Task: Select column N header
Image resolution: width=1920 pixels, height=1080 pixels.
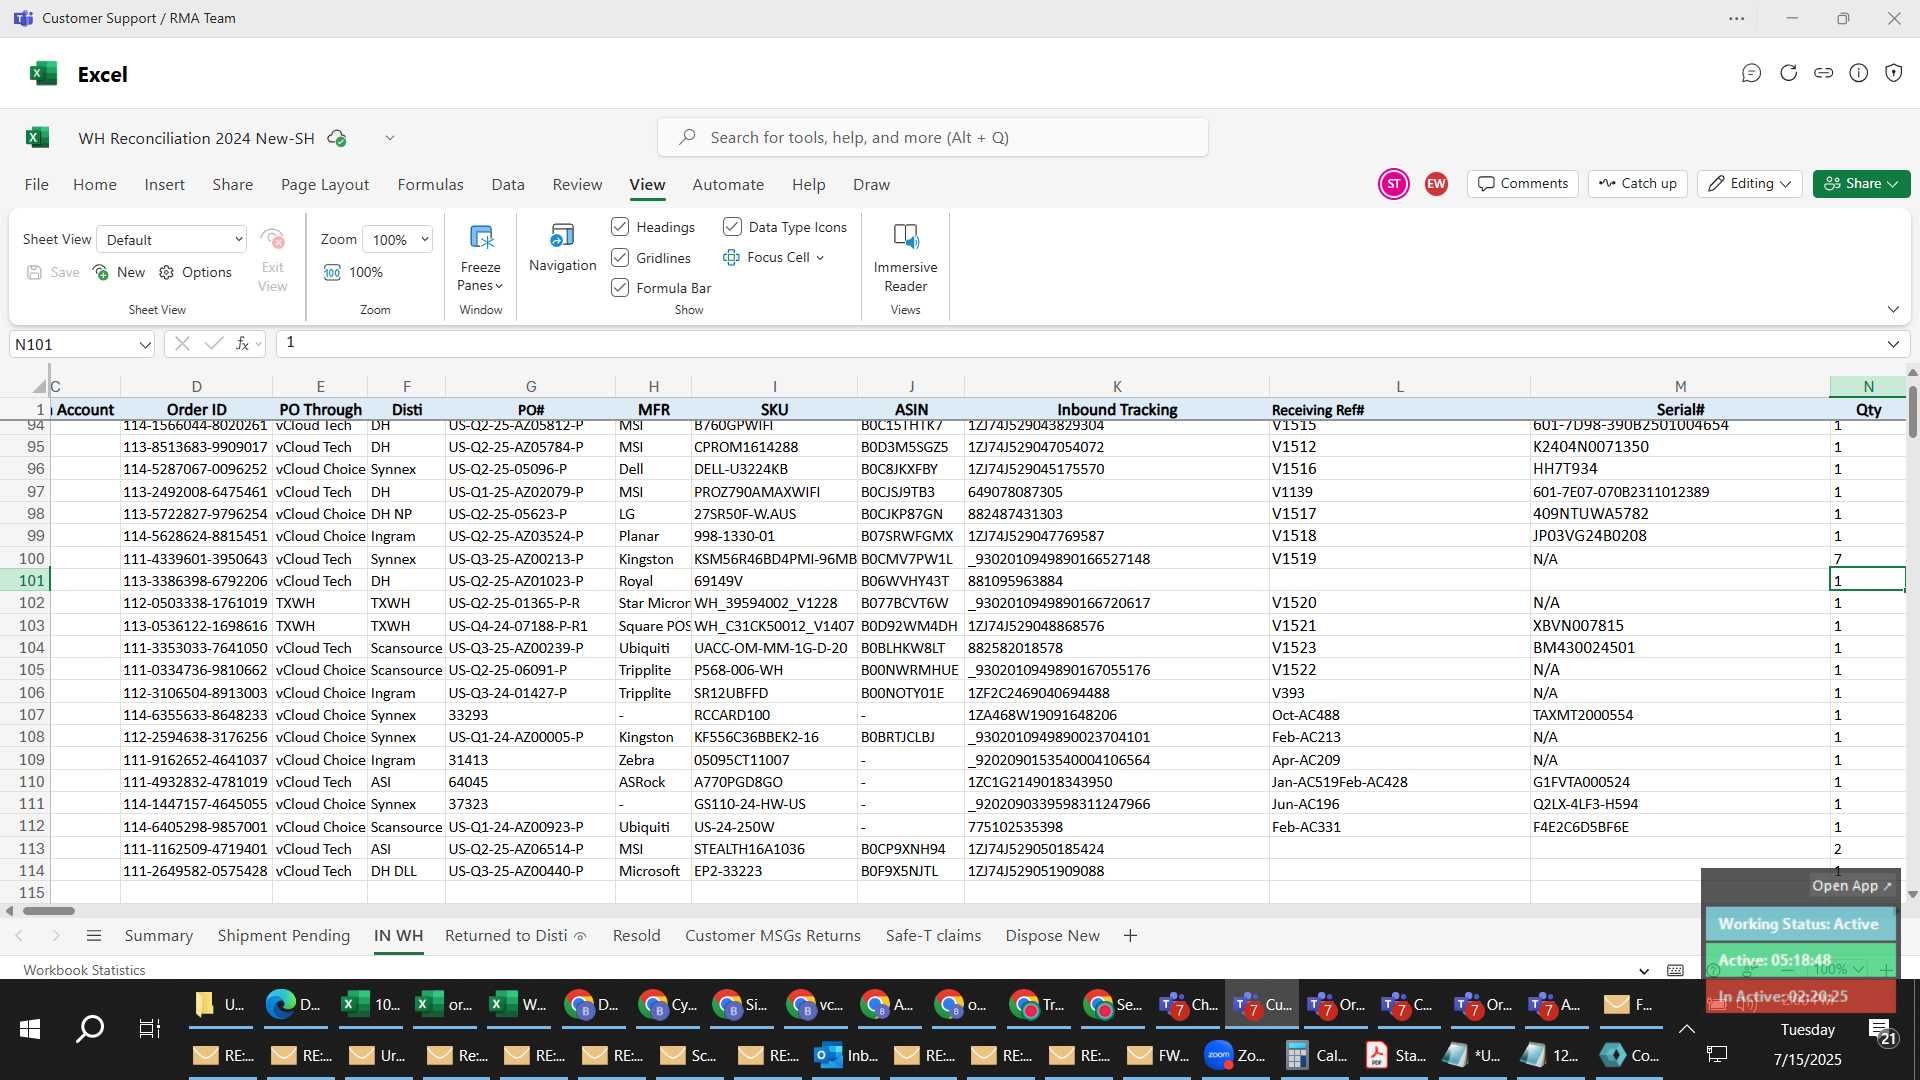Action: pos(1867,387)
